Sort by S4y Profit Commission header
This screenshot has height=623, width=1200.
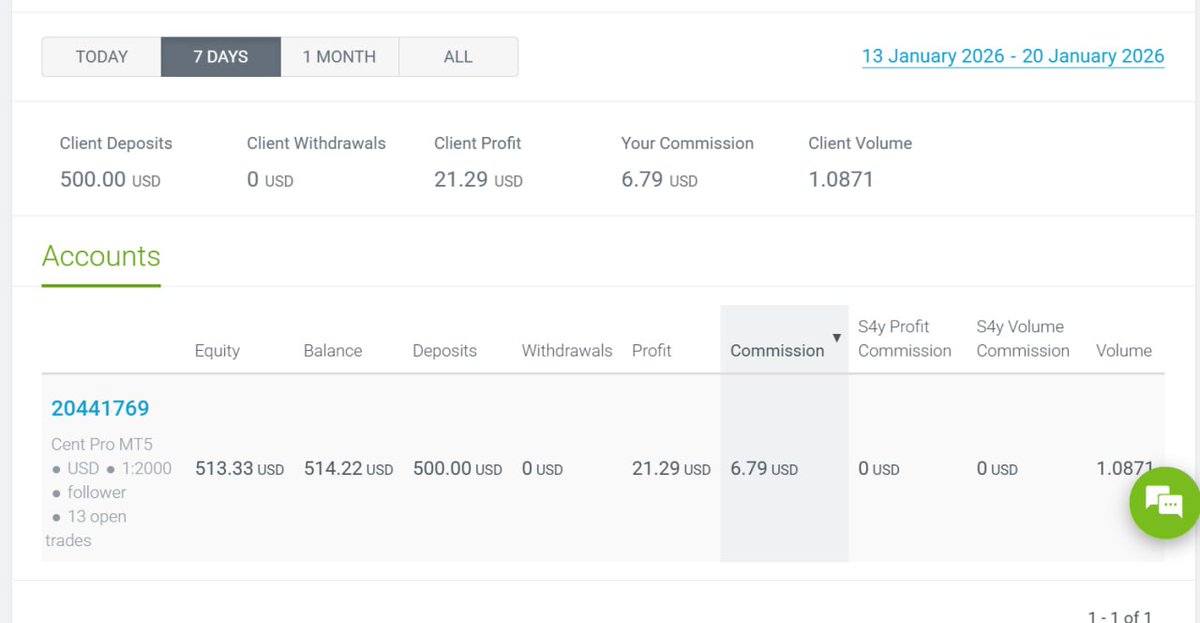[905, 339]
